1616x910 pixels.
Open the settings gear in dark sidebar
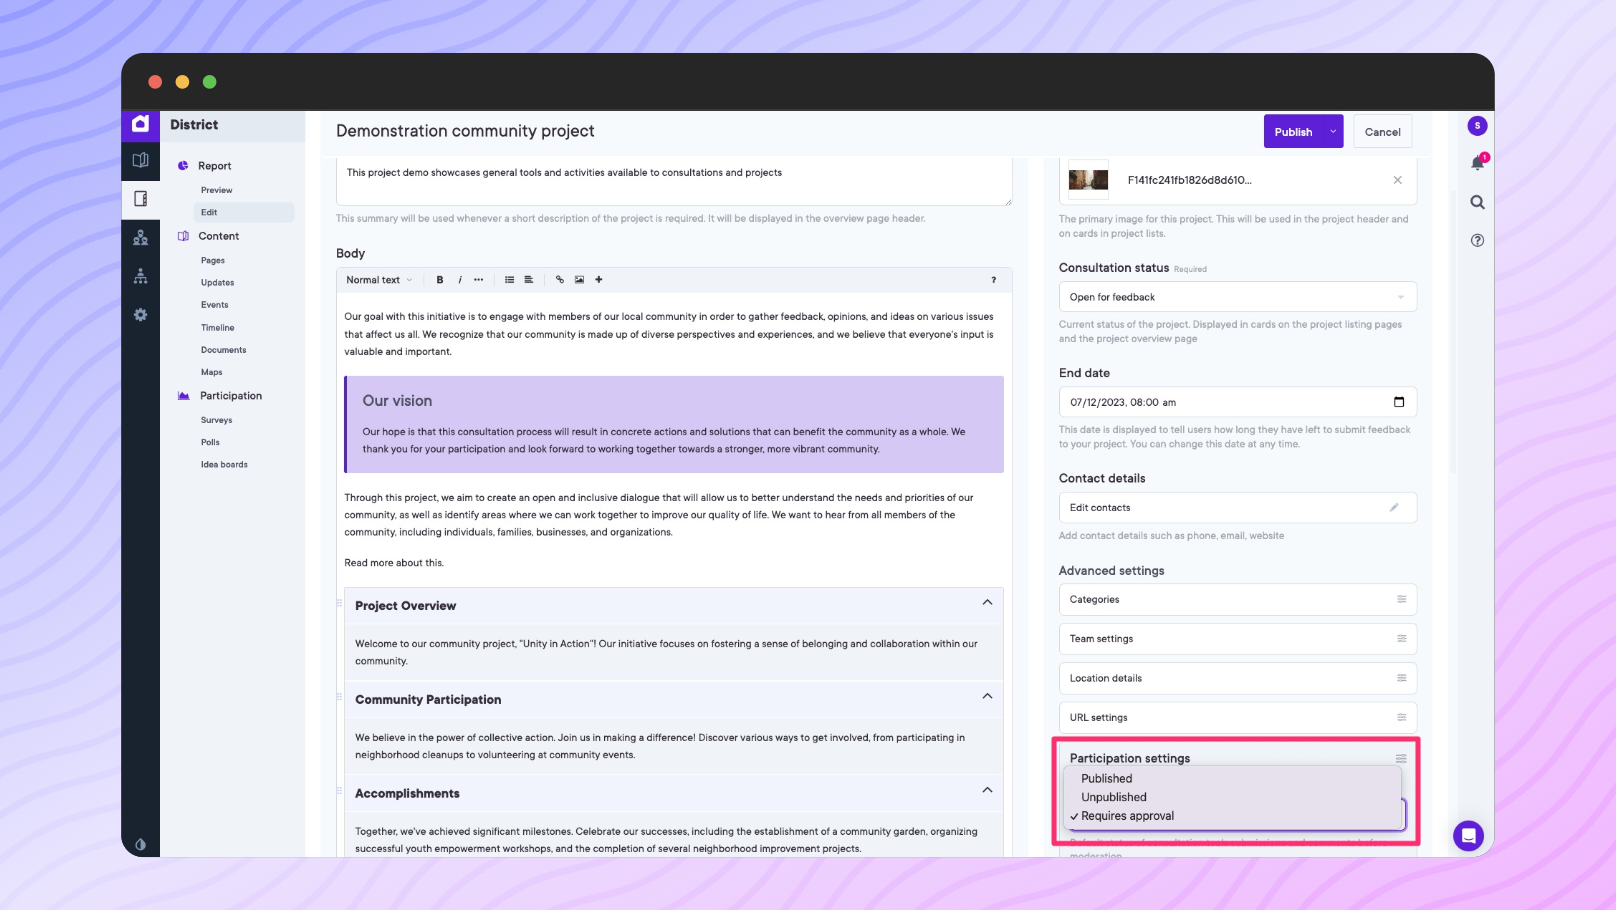tap(140, 315)
